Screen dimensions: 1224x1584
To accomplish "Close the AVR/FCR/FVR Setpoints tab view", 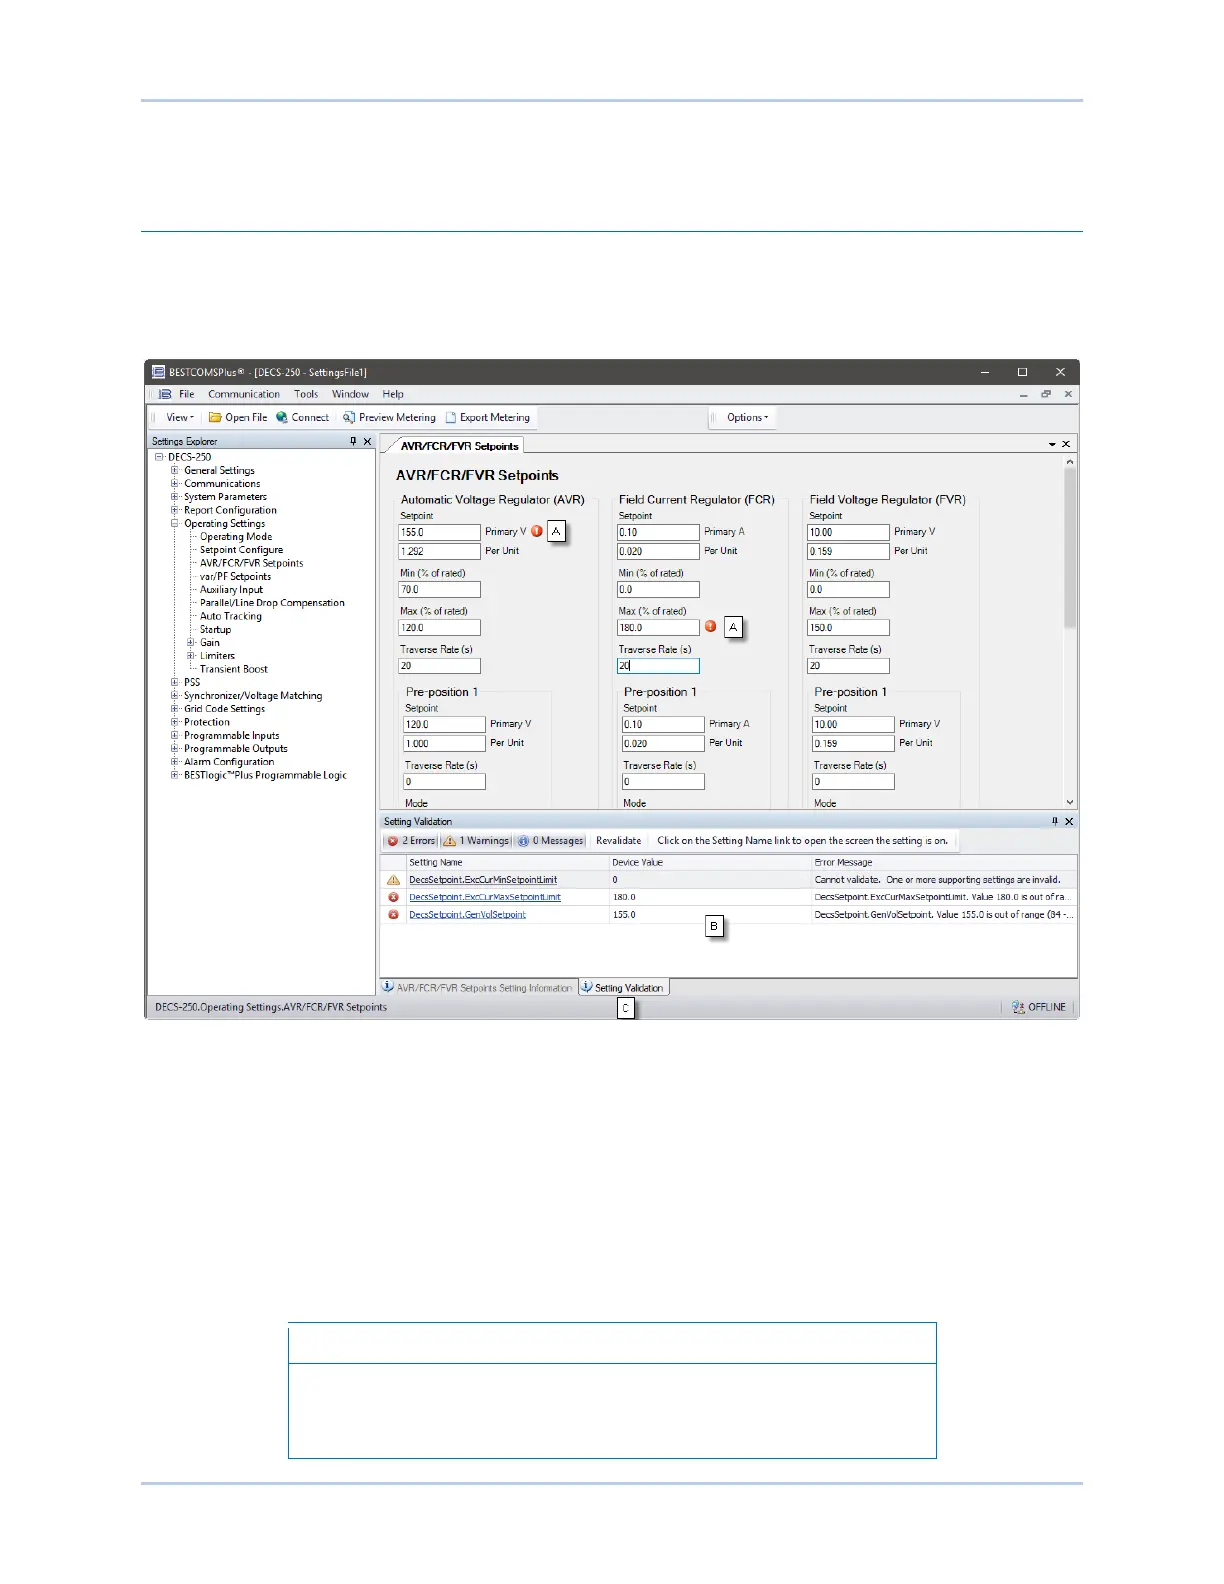I will click(1066, 444).
